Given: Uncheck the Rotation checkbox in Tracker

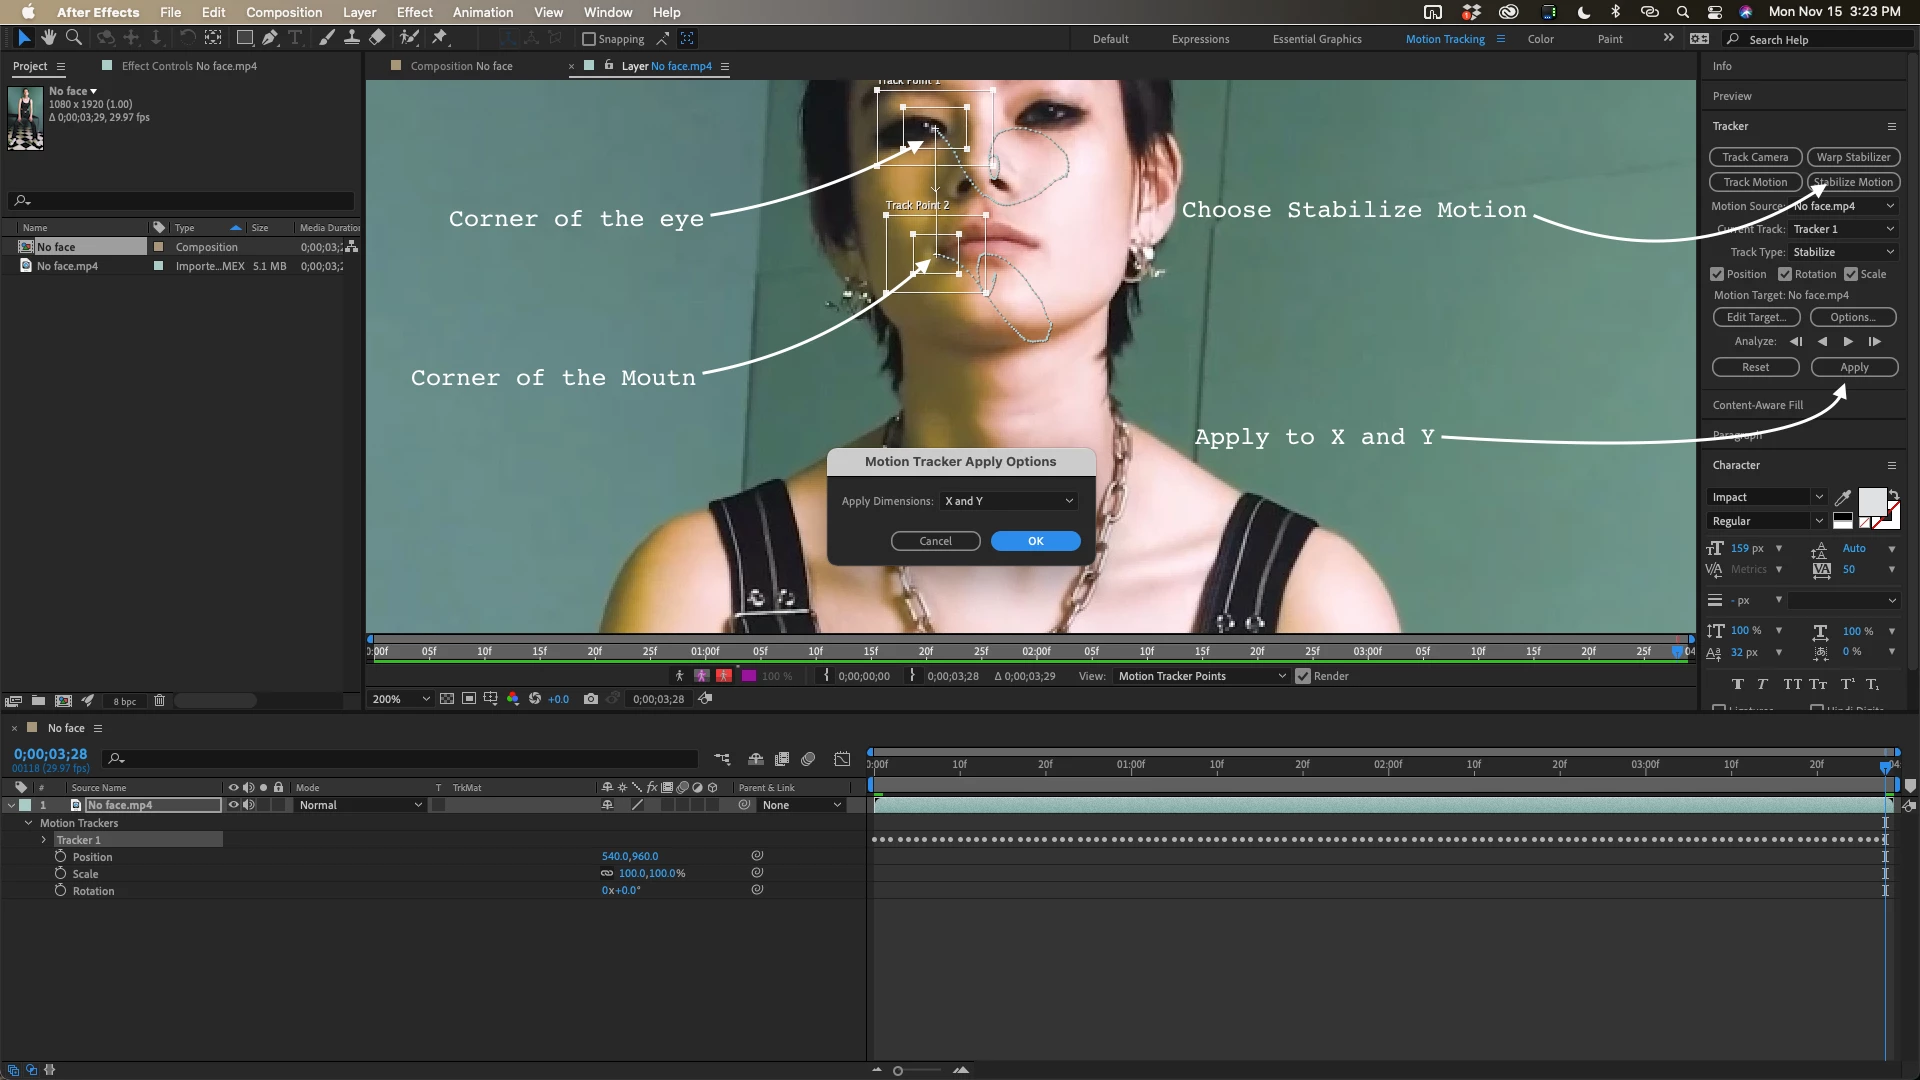Looking at the screenshot, I should coord(1785,274).
